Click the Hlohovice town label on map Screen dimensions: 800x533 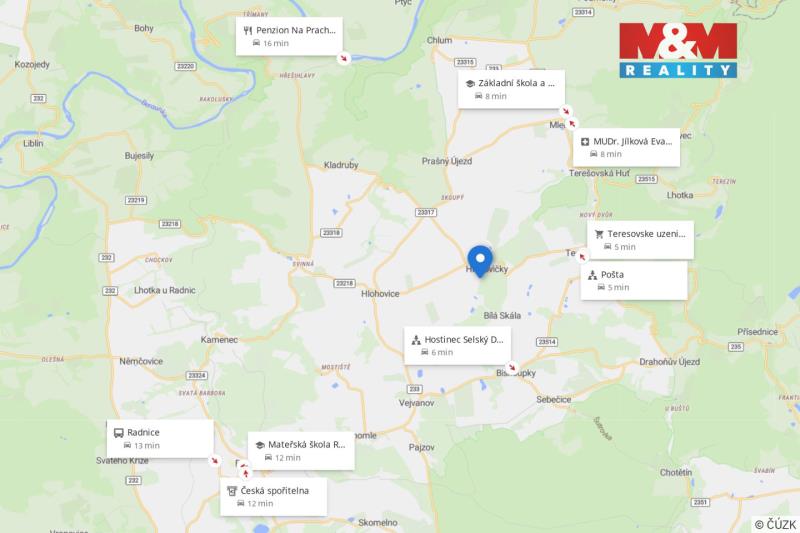coord(380,294)
